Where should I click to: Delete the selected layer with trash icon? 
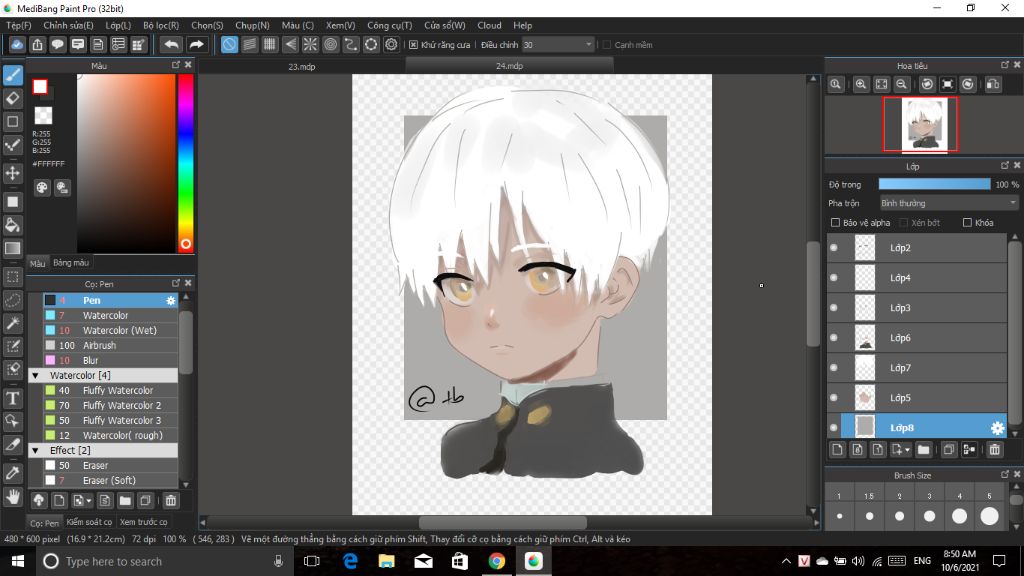[994, 449]
